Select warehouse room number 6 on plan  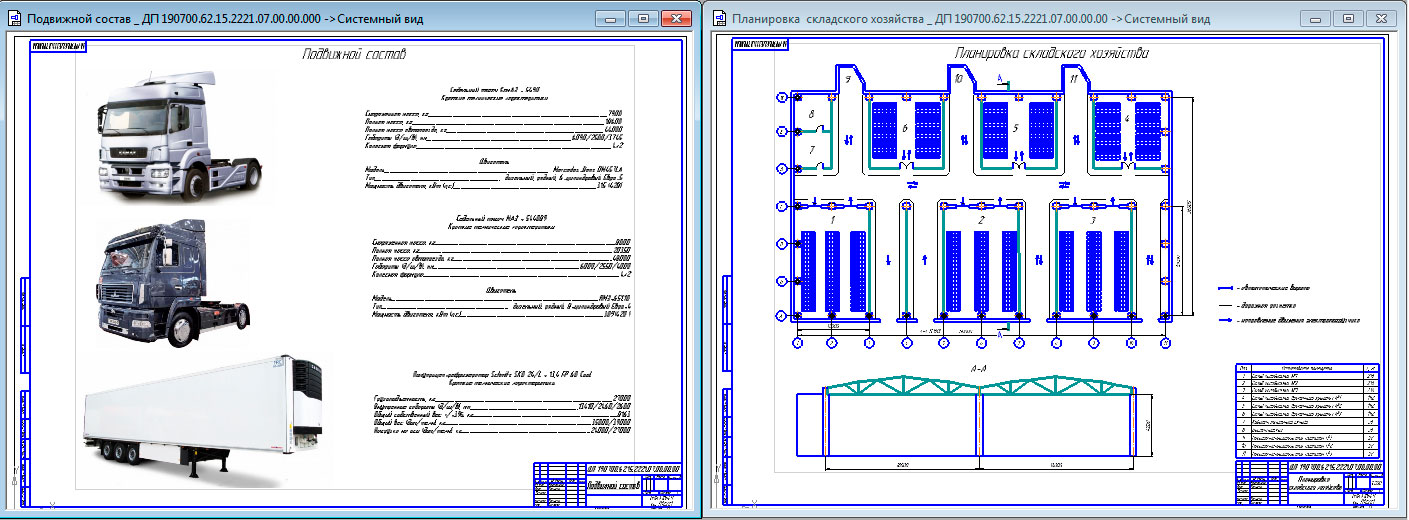pyautogui.click(x=904, y=127)
